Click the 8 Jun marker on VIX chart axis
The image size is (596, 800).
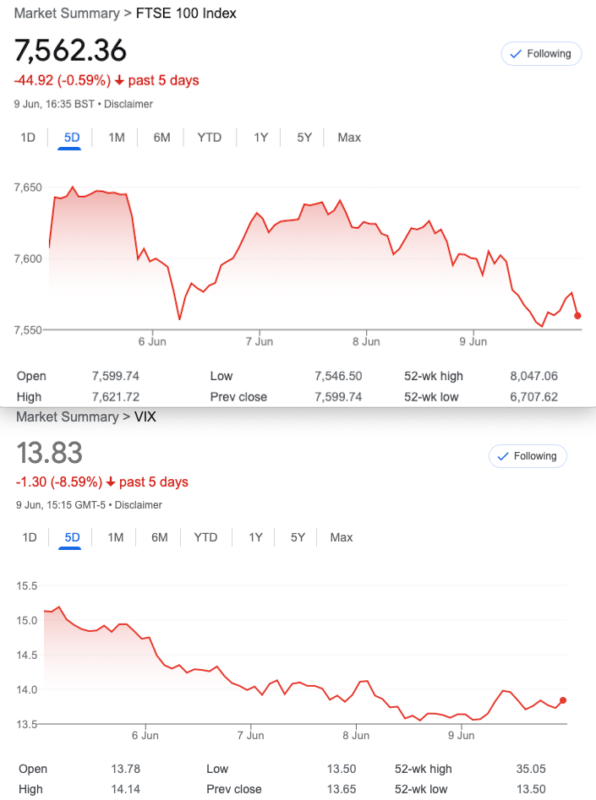(356, 735)
